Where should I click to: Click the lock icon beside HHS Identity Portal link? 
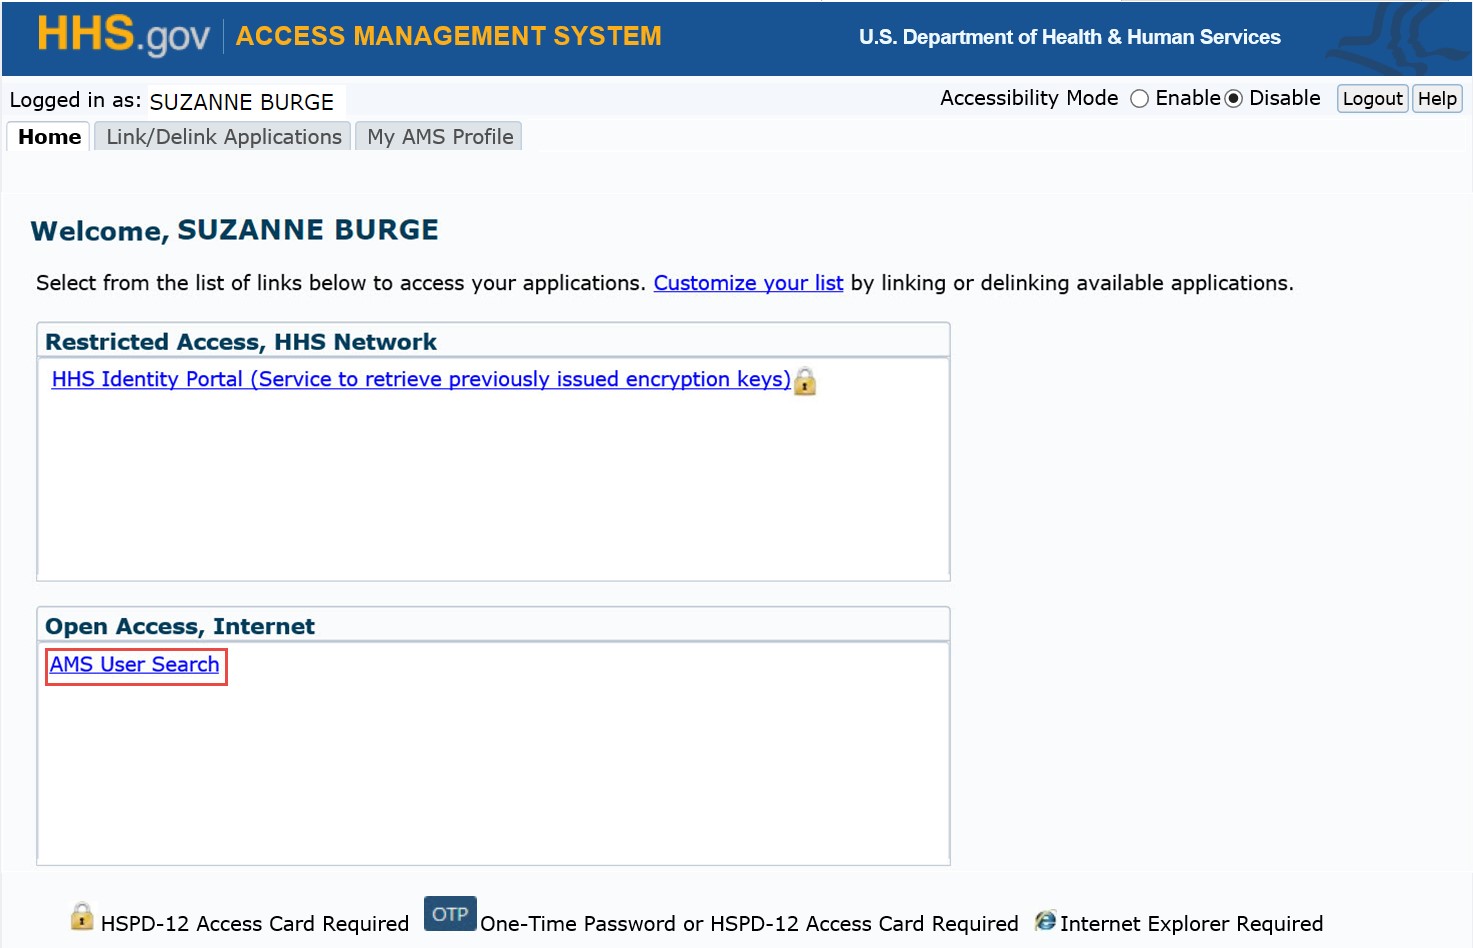click(806, 382)
